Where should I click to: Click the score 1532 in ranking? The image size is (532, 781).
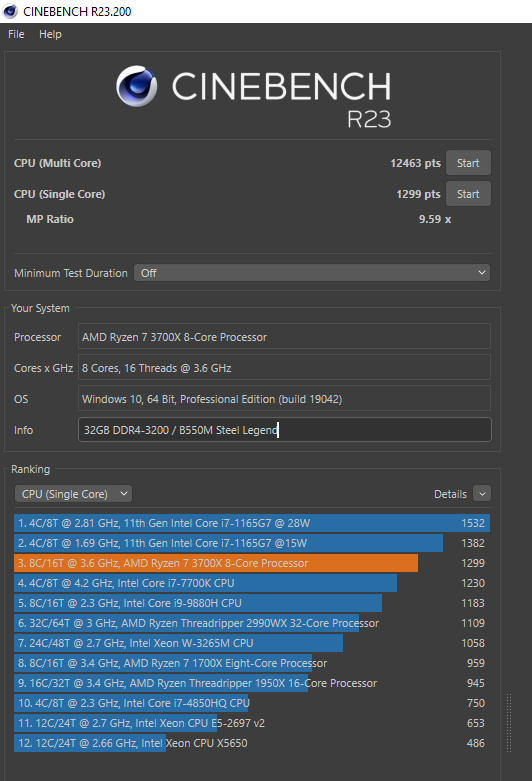(473, 523)
